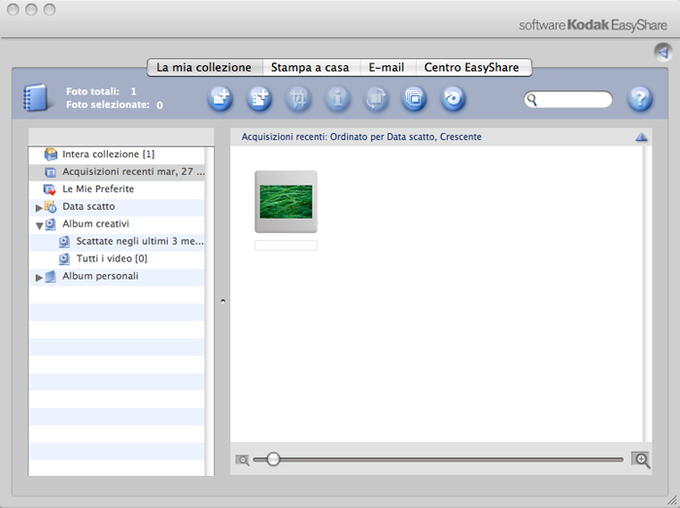680x508 pixels.
Task: Click the crop/edit photo toolbar icon
Action: click(x=298, y=98)
